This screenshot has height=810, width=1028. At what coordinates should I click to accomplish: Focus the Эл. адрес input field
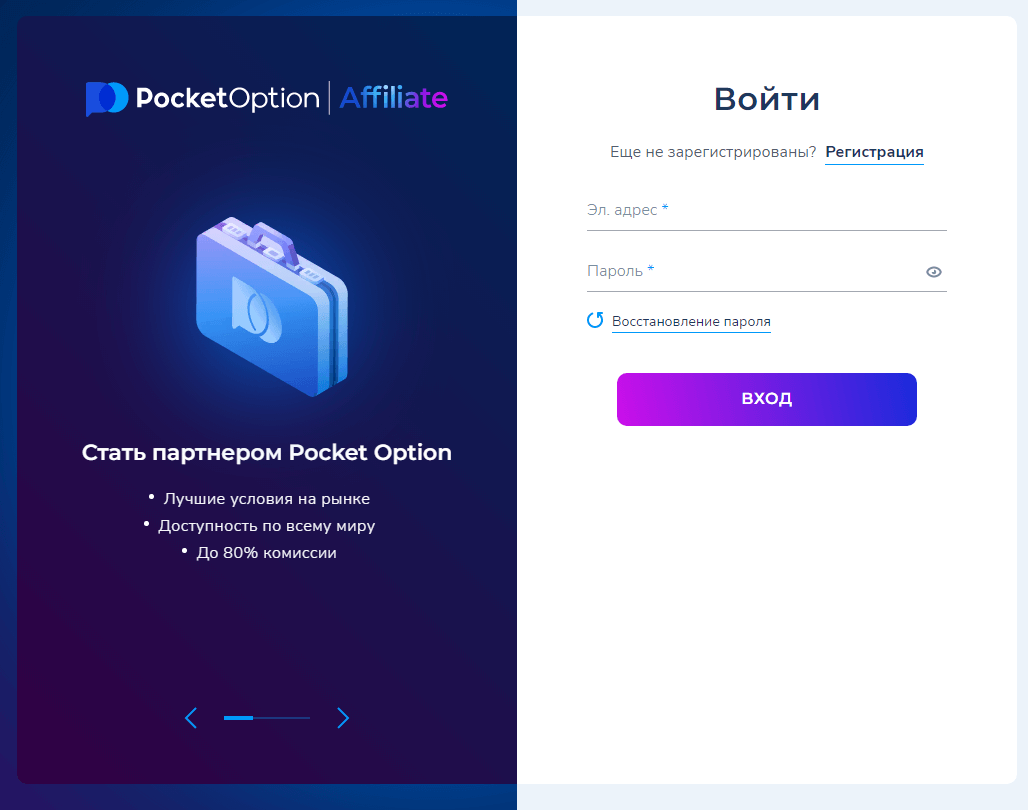[x=766, y=211]
